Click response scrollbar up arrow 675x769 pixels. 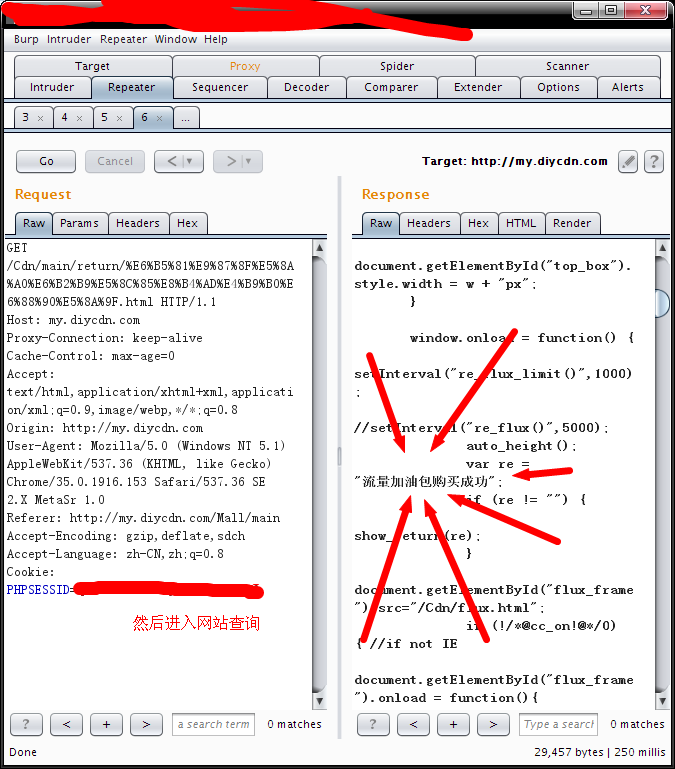(662, 247)
